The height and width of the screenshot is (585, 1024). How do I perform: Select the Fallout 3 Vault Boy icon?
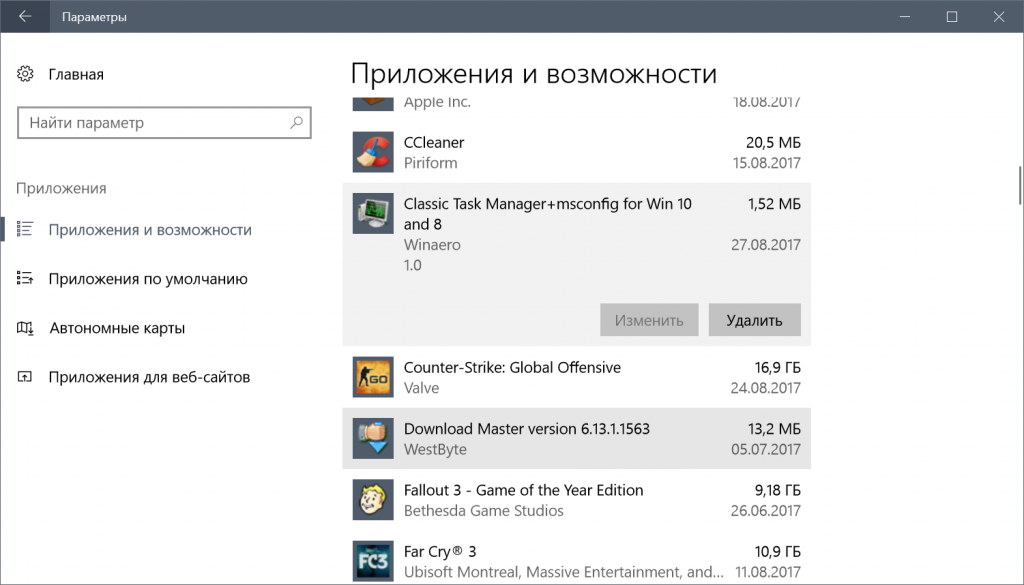click(x=372, y=500)
